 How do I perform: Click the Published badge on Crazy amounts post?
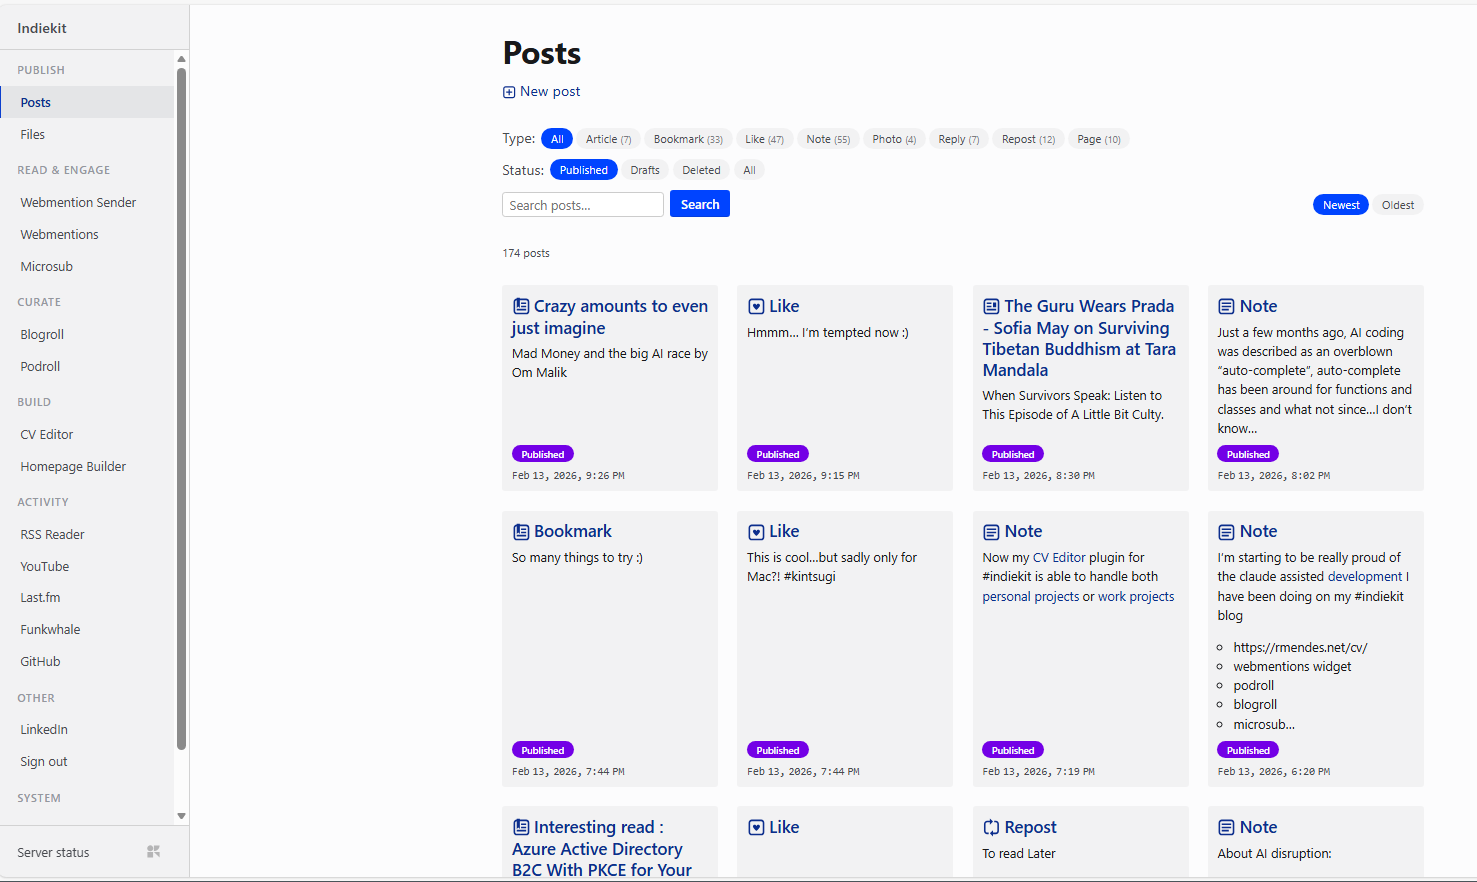pos(543,454)
